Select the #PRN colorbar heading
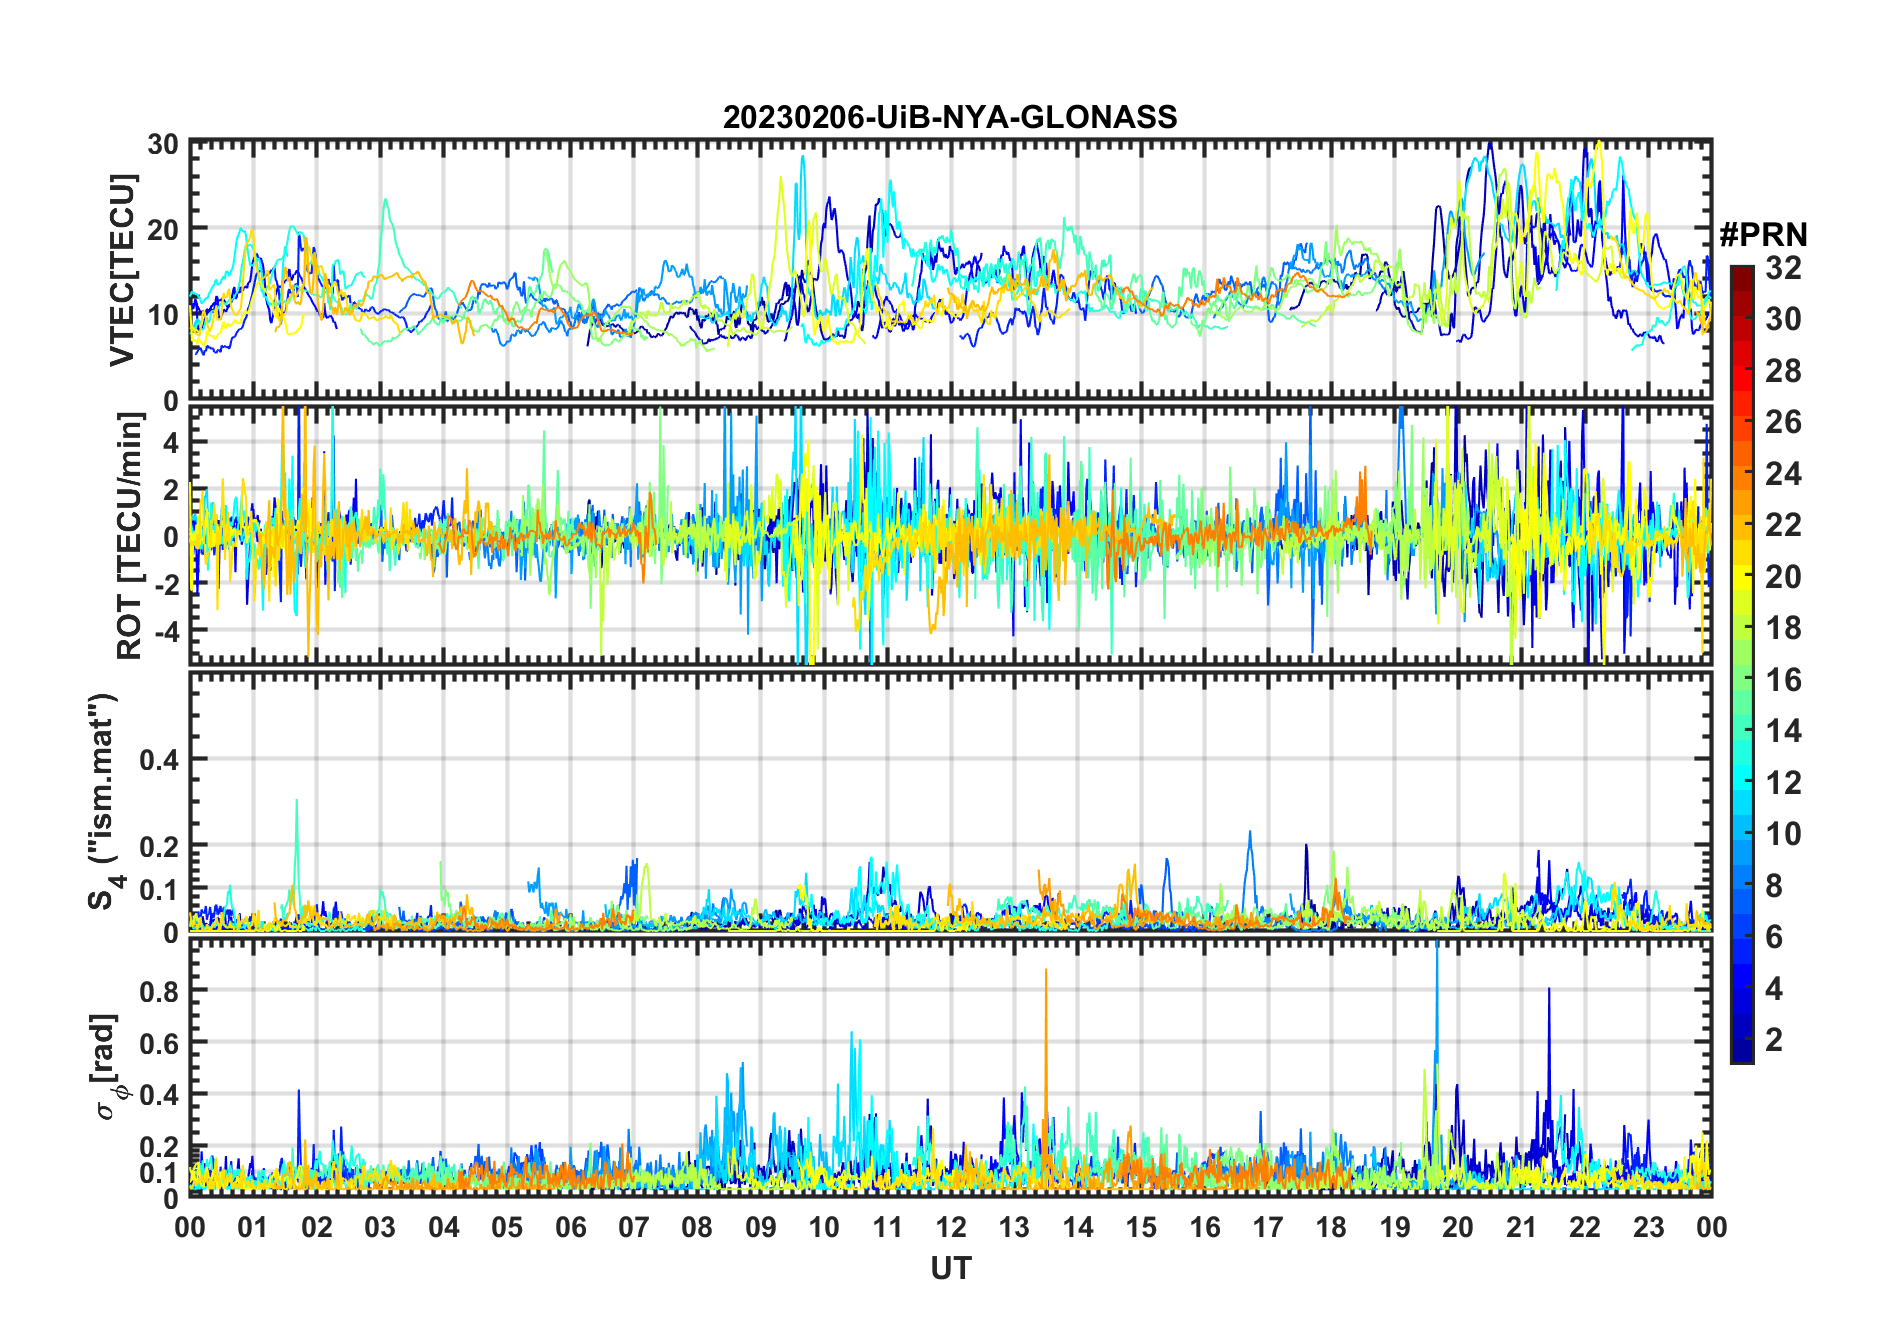This screenshot has height=1330, width=1902. [1763, 235]
